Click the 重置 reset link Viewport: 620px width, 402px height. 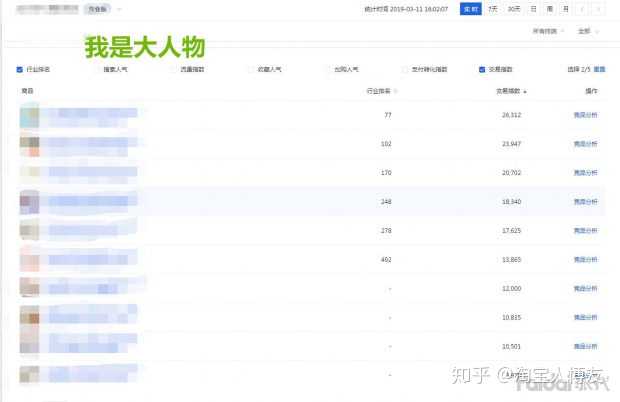[600, 70]
